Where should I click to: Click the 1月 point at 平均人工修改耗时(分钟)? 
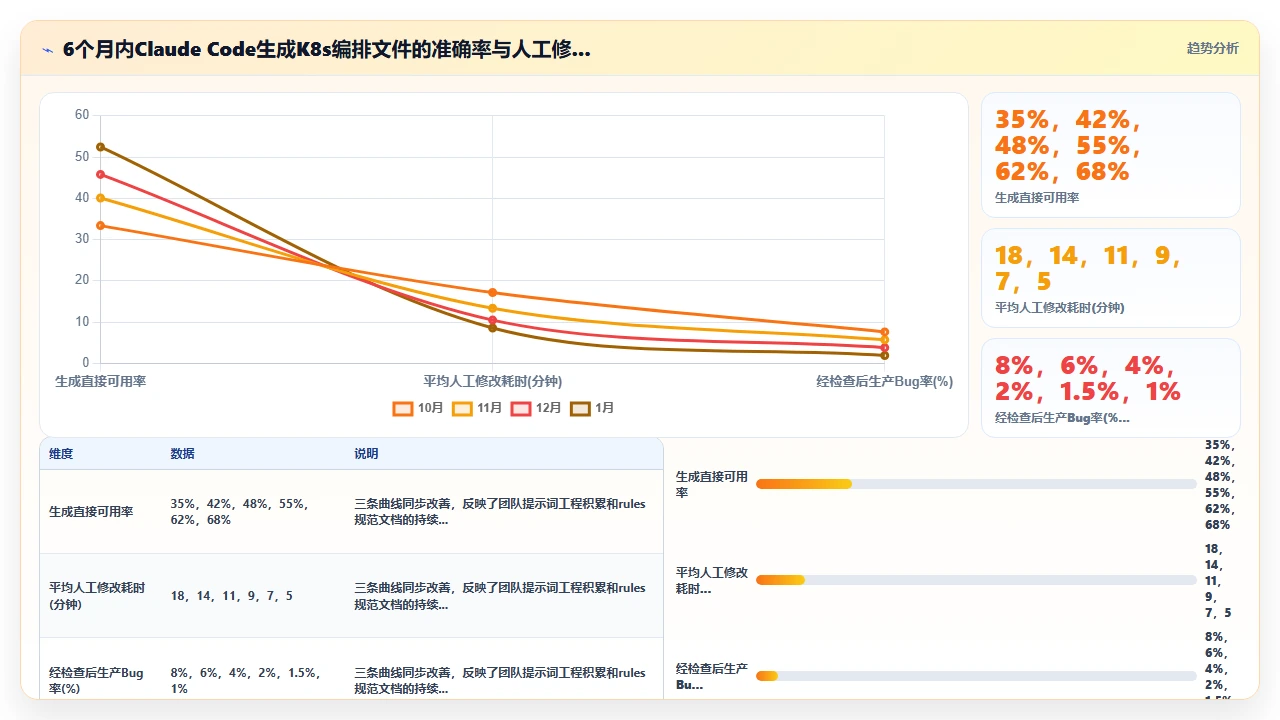(492, 328)
